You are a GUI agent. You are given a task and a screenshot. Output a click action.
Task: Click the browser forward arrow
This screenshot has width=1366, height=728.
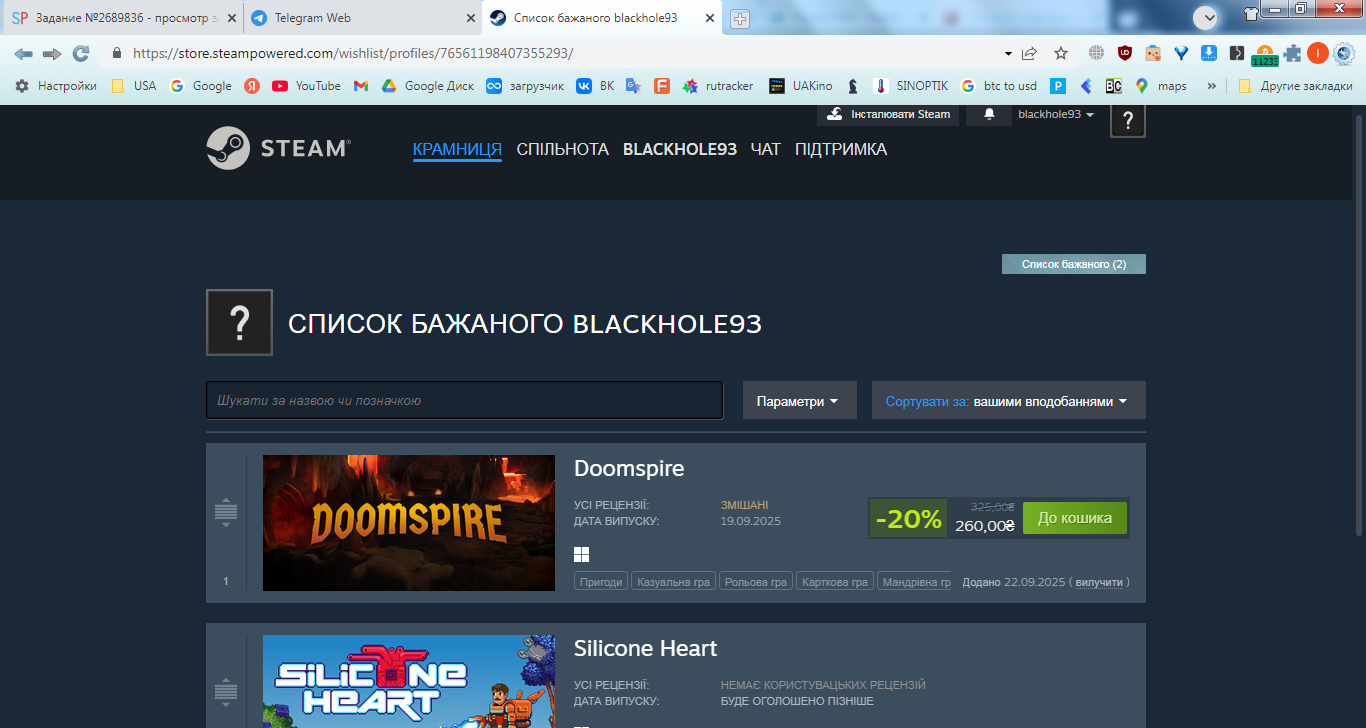click(52, 53)
